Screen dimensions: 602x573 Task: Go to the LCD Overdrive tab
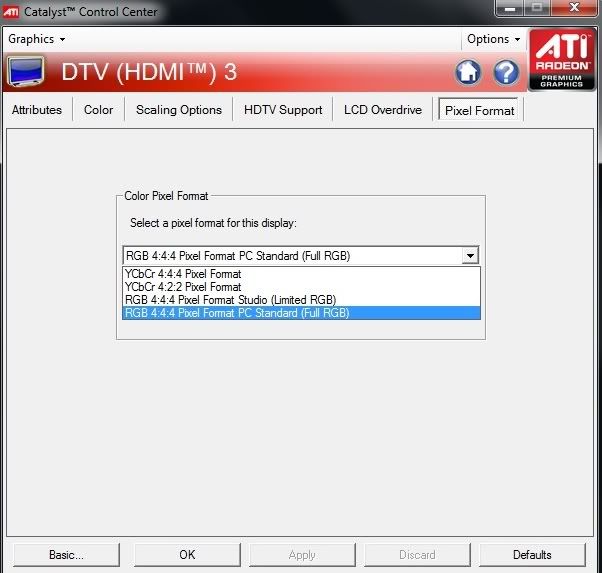coord(383,110)
